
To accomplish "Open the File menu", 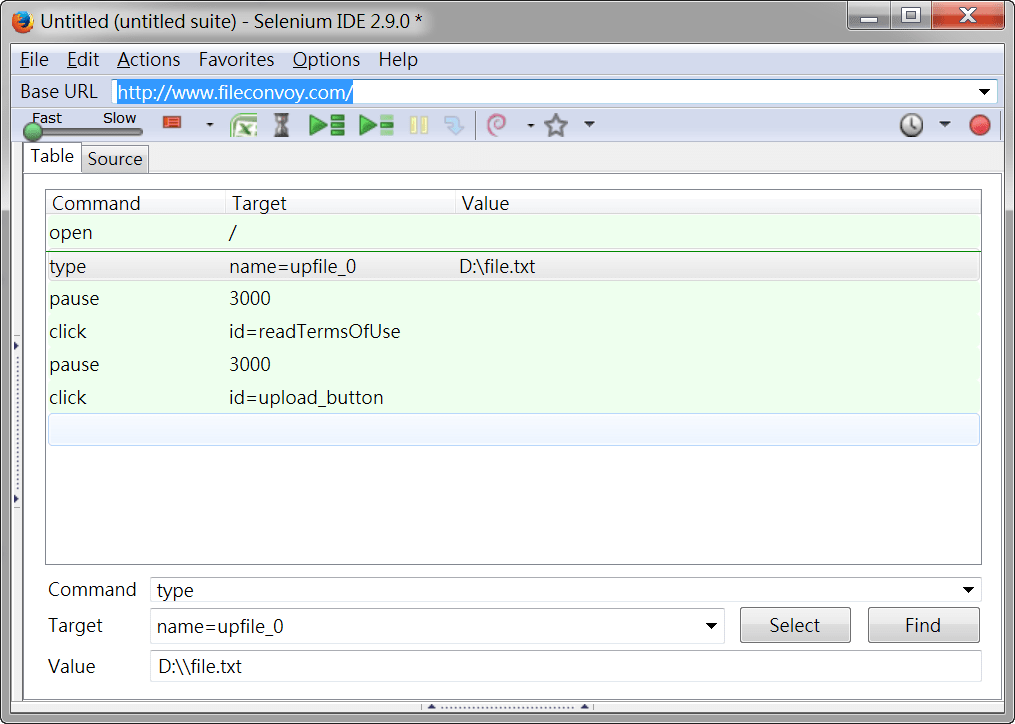I will pos(34,60).
